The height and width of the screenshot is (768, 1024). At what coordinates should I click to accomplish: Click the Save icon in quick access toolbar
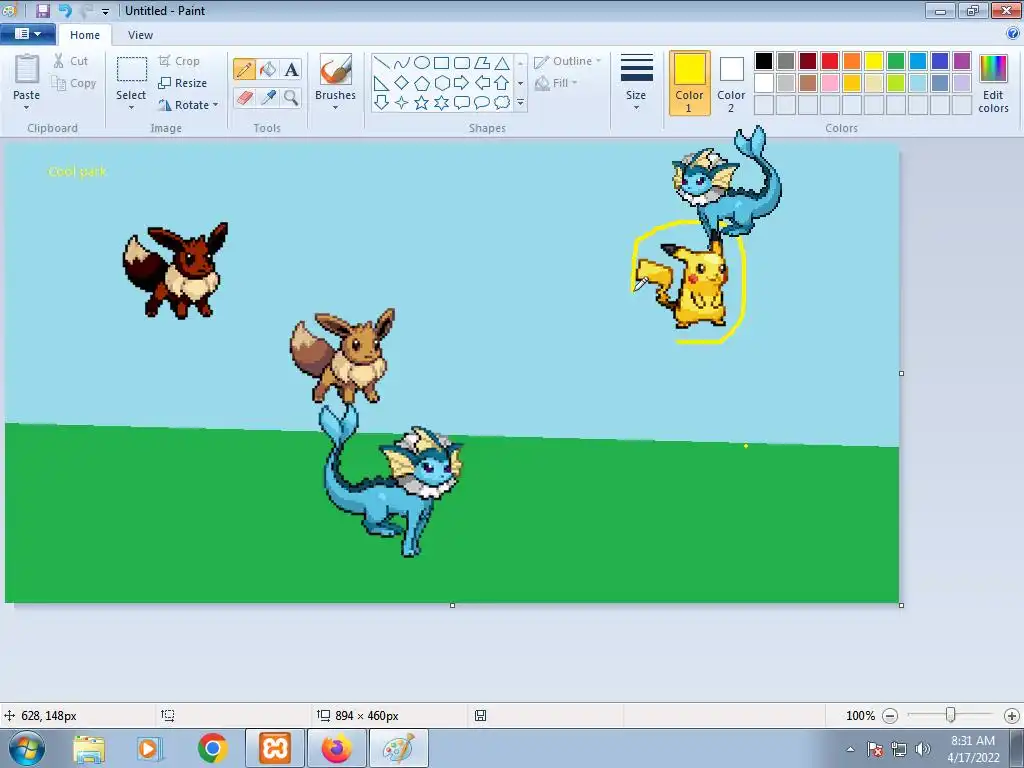42,10
